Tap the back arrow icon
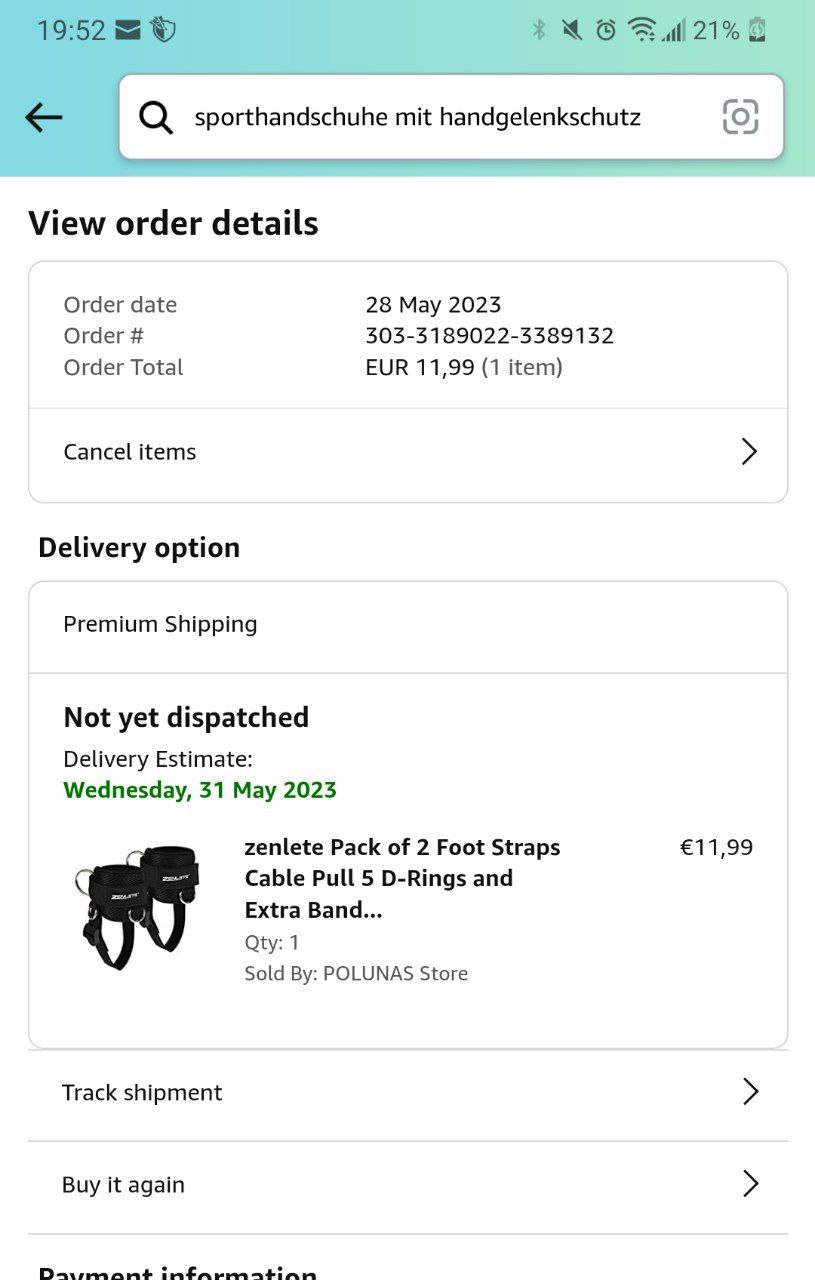 (44, 118)
